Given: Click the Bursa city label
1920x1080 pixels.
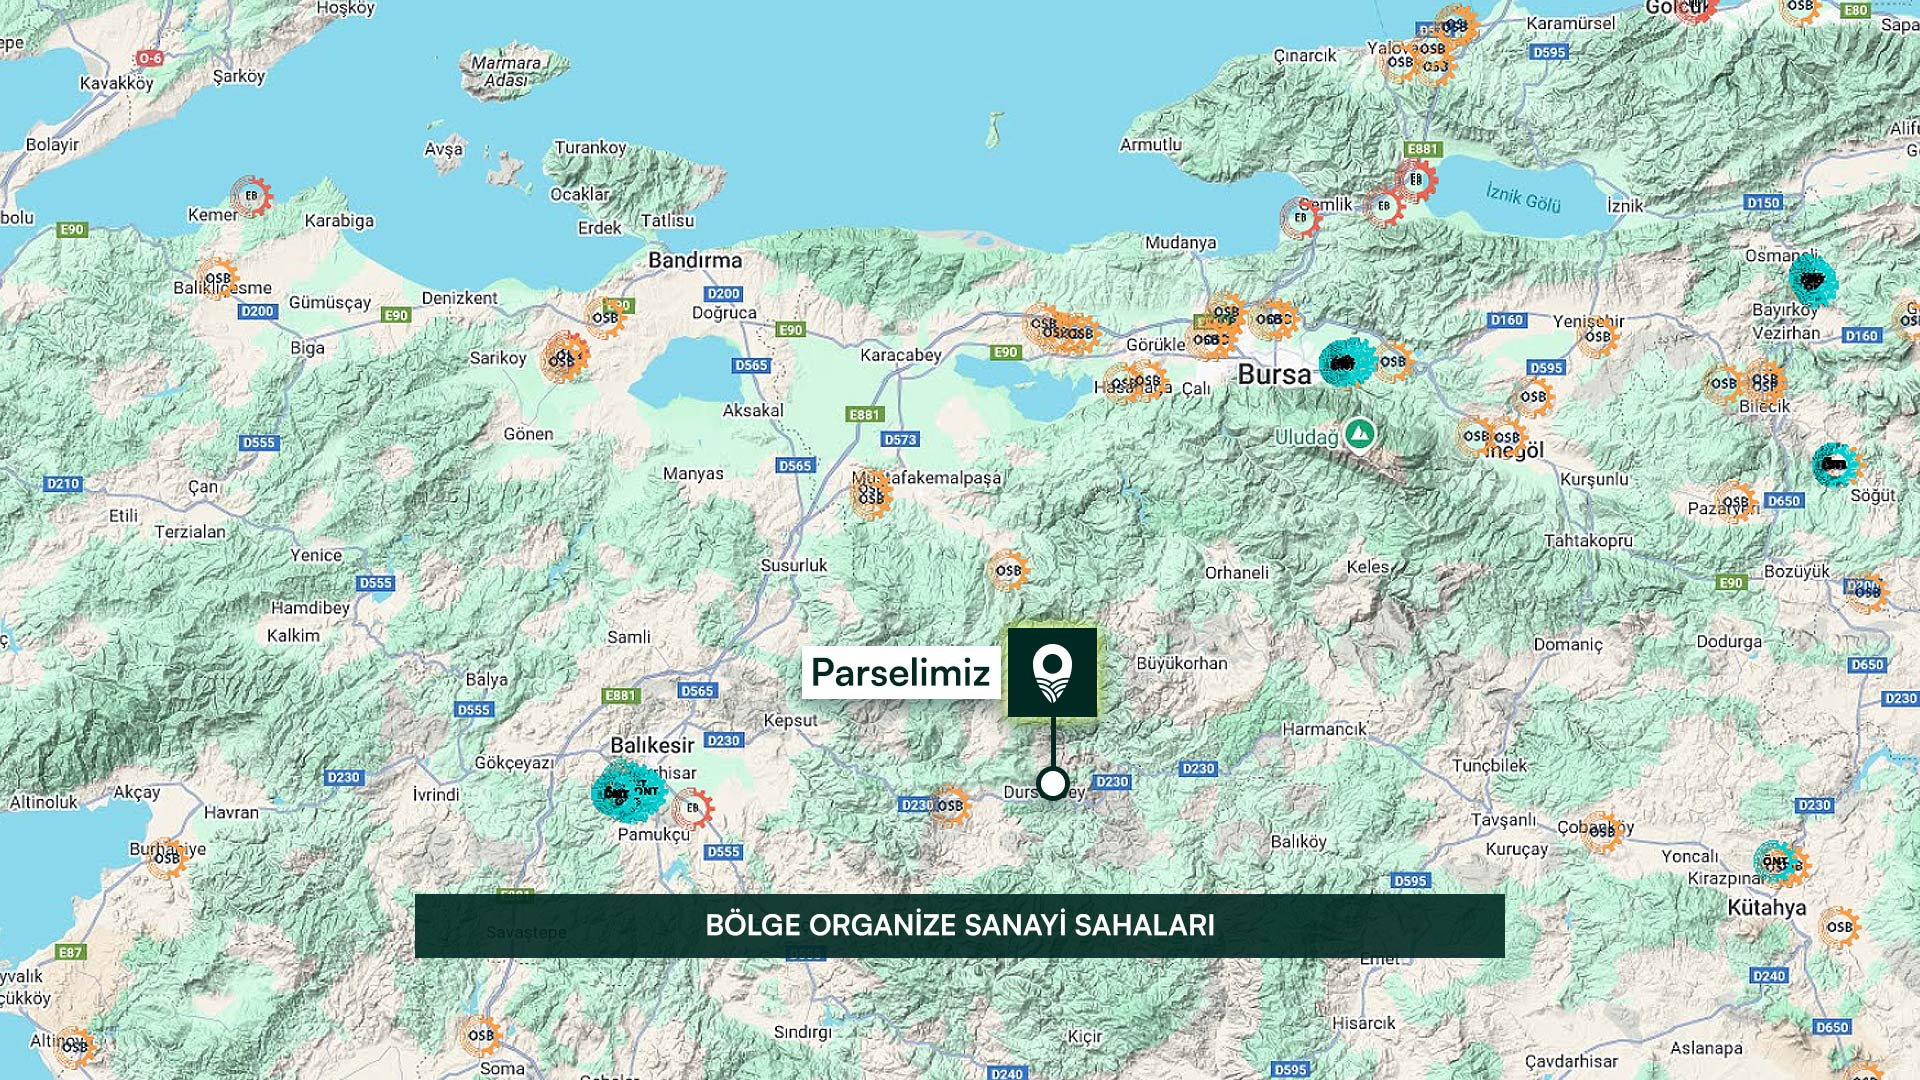Looking at the screenshot, I should (1274, 375).
